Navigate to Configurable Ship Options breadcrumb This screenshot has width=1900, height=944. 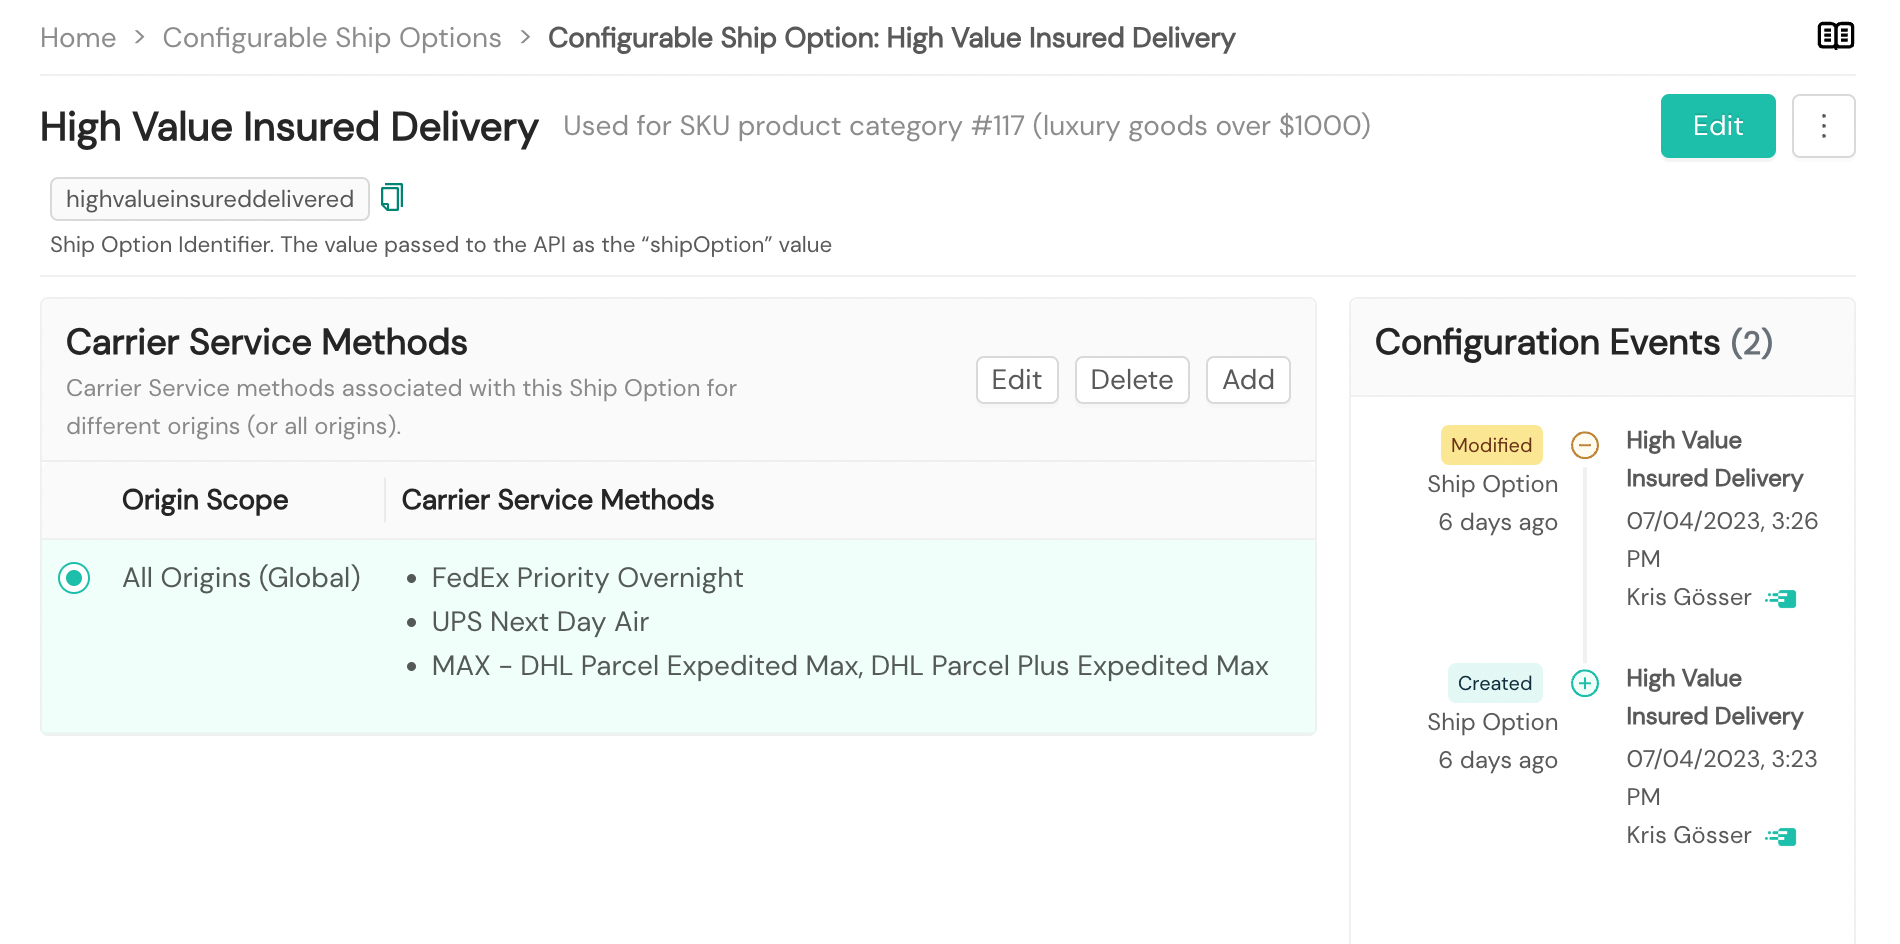click(332, 37)
